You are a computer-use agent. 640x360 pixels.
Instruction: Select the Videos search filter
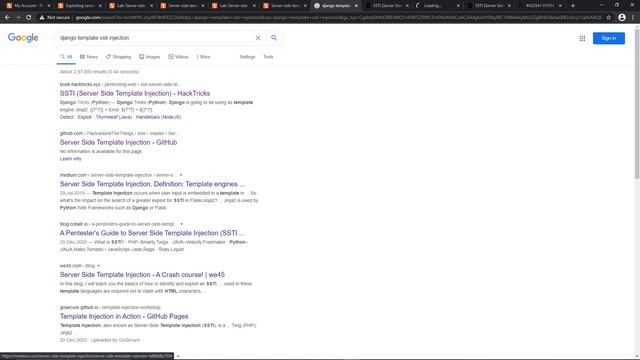pos(178,57)
